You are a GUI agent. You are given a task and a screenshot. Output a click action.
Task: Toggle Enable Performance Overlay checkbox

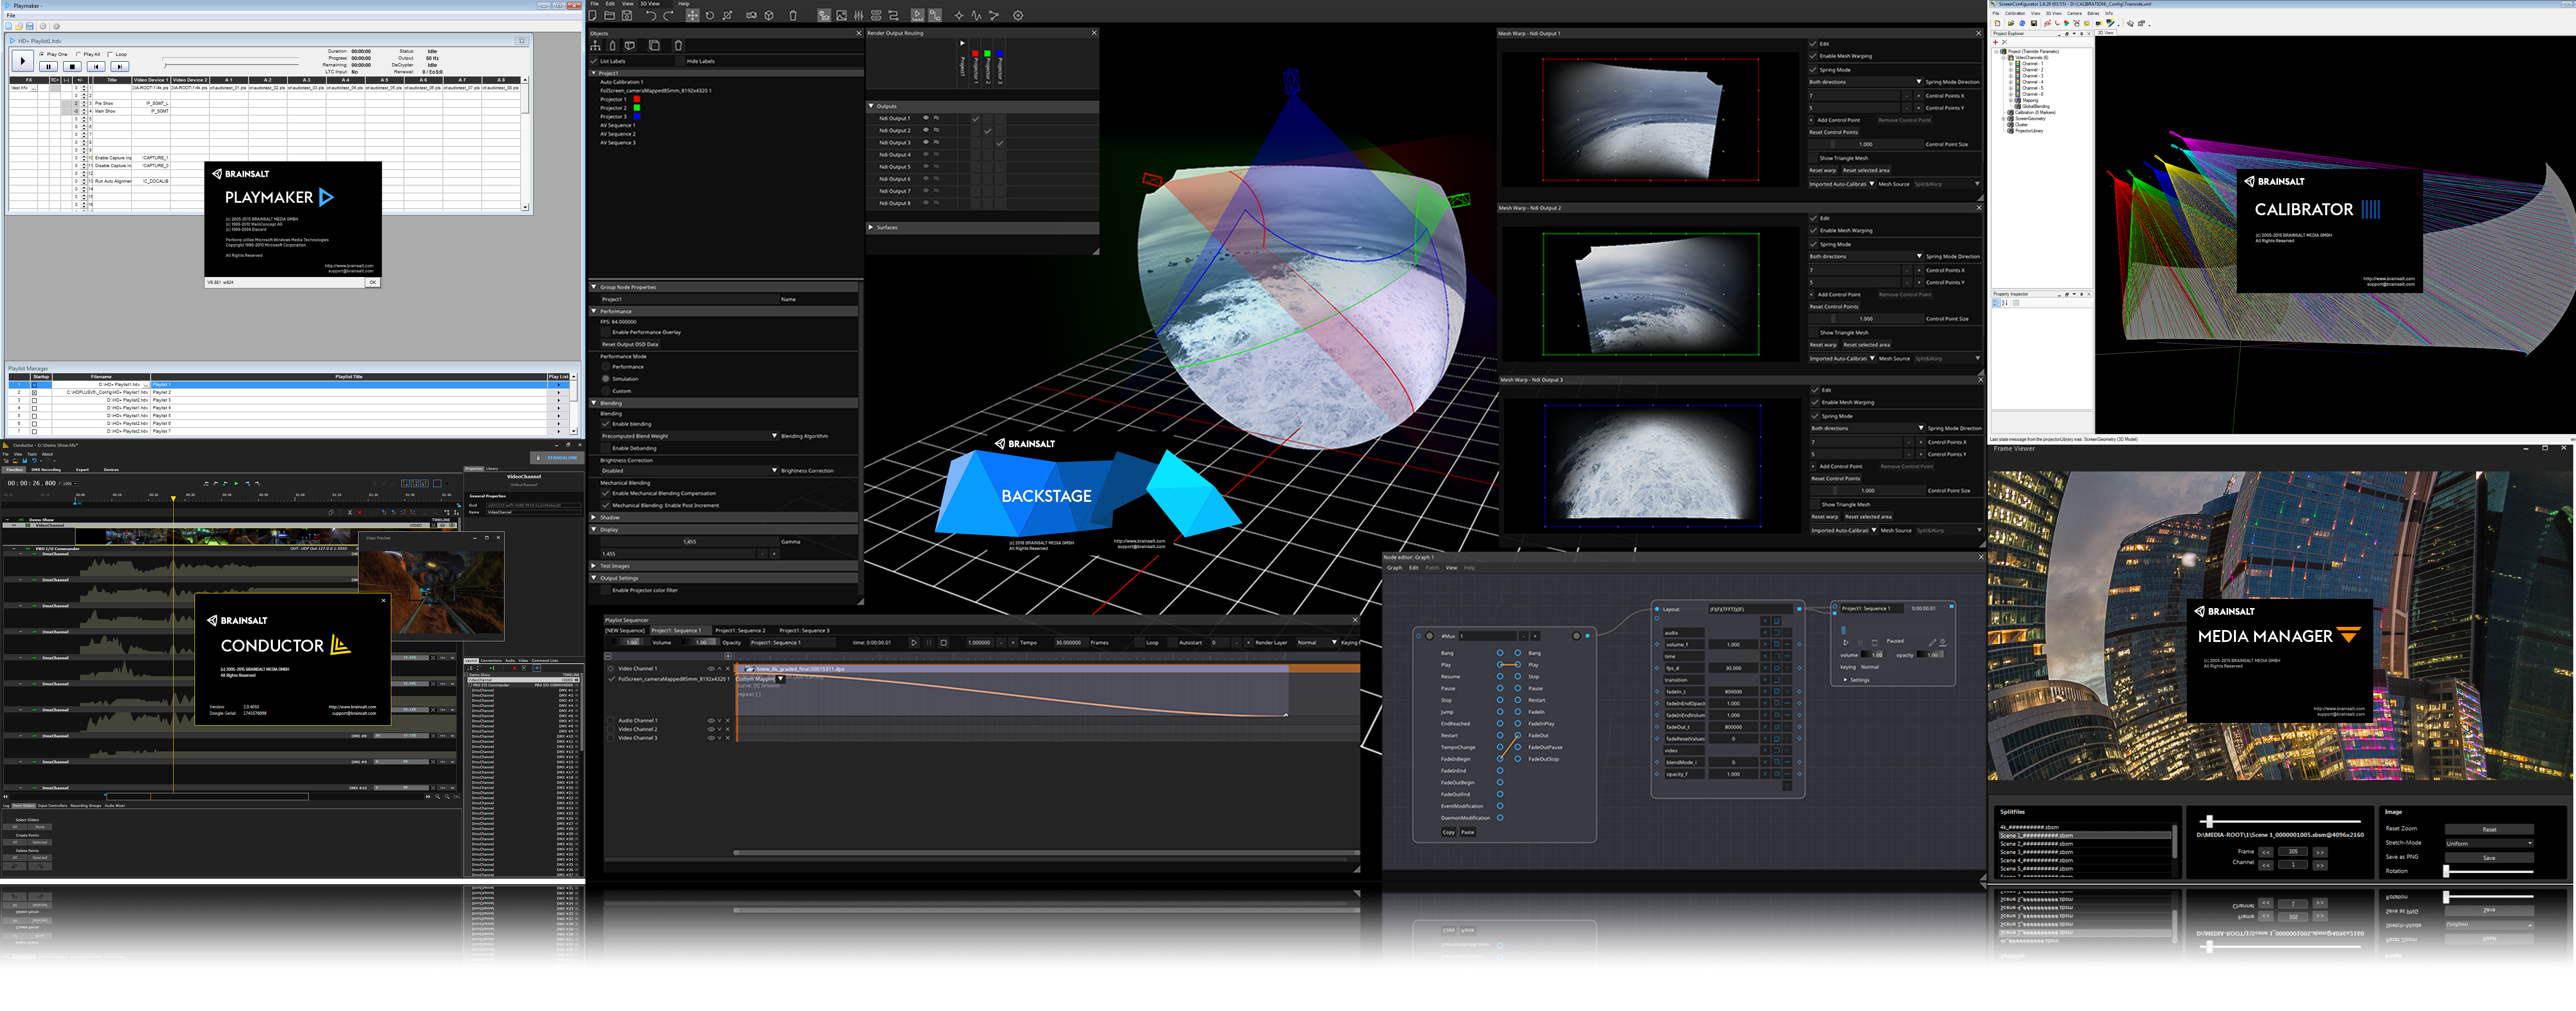point(605,332)
